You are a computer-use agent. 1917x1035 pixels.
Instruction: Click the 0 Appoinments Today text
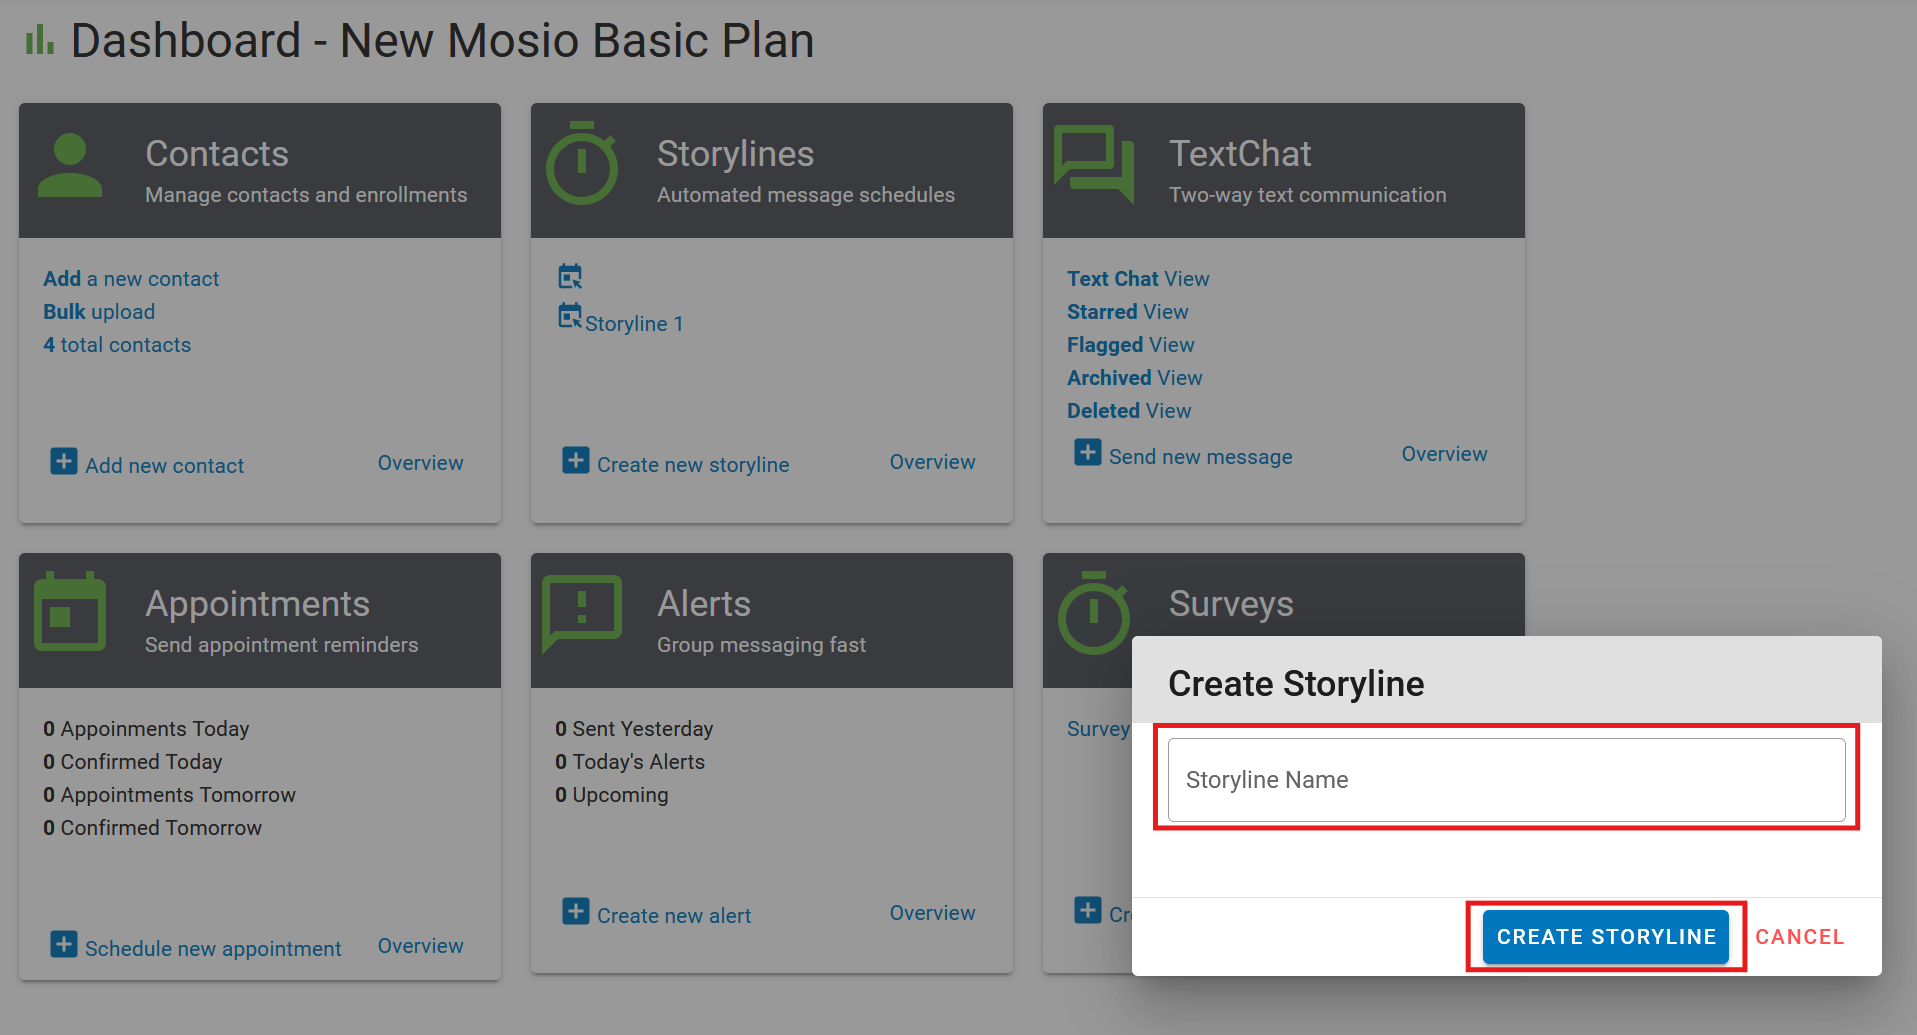[146, 729]
